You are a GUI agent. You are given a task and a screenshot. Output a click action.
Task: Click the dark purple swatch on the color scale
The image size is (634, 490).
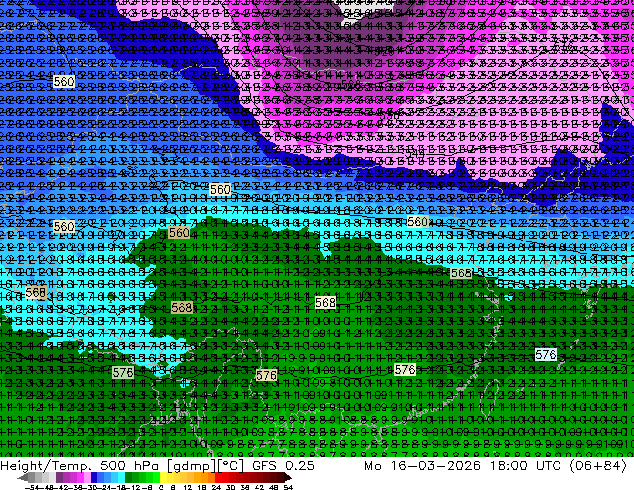click(x=59, y=478)
